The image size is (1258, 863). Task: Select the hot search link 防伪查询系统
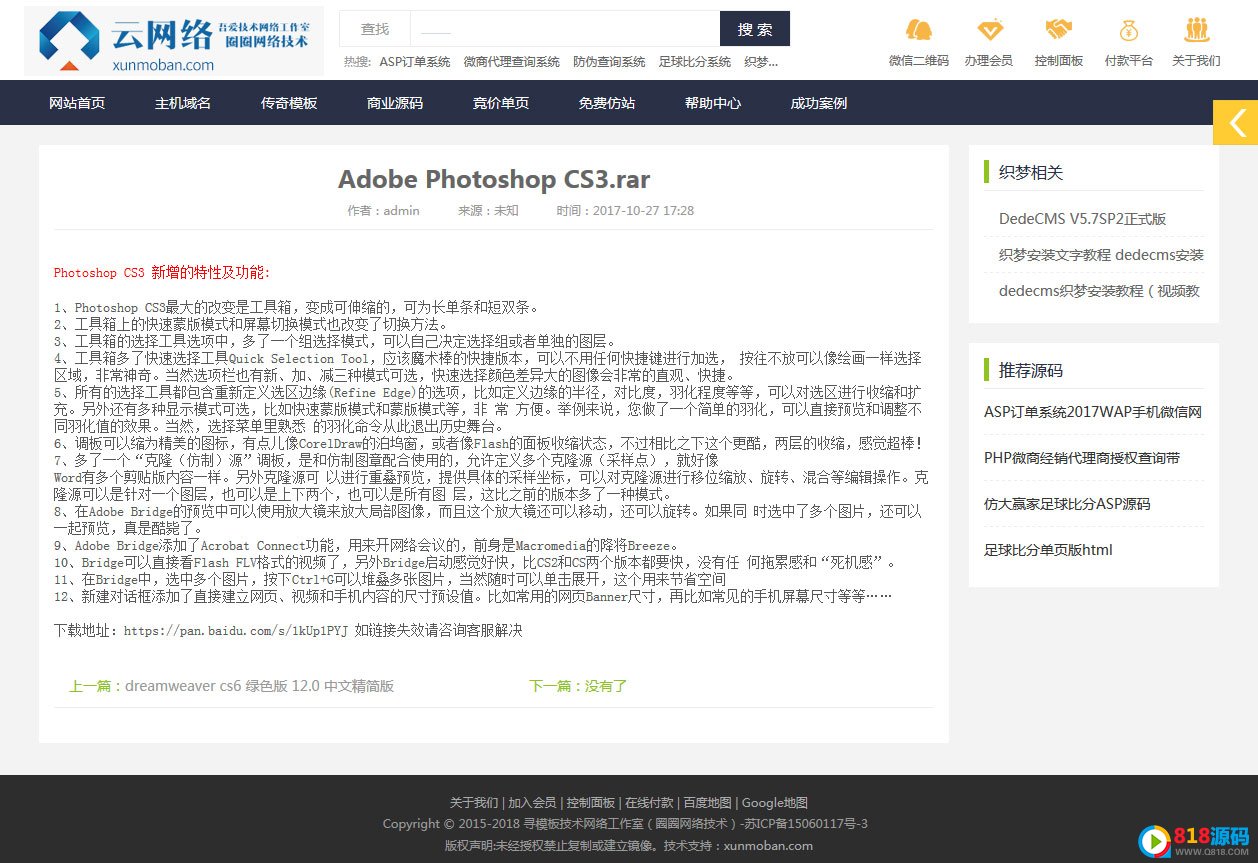click(x=609, y=62)
